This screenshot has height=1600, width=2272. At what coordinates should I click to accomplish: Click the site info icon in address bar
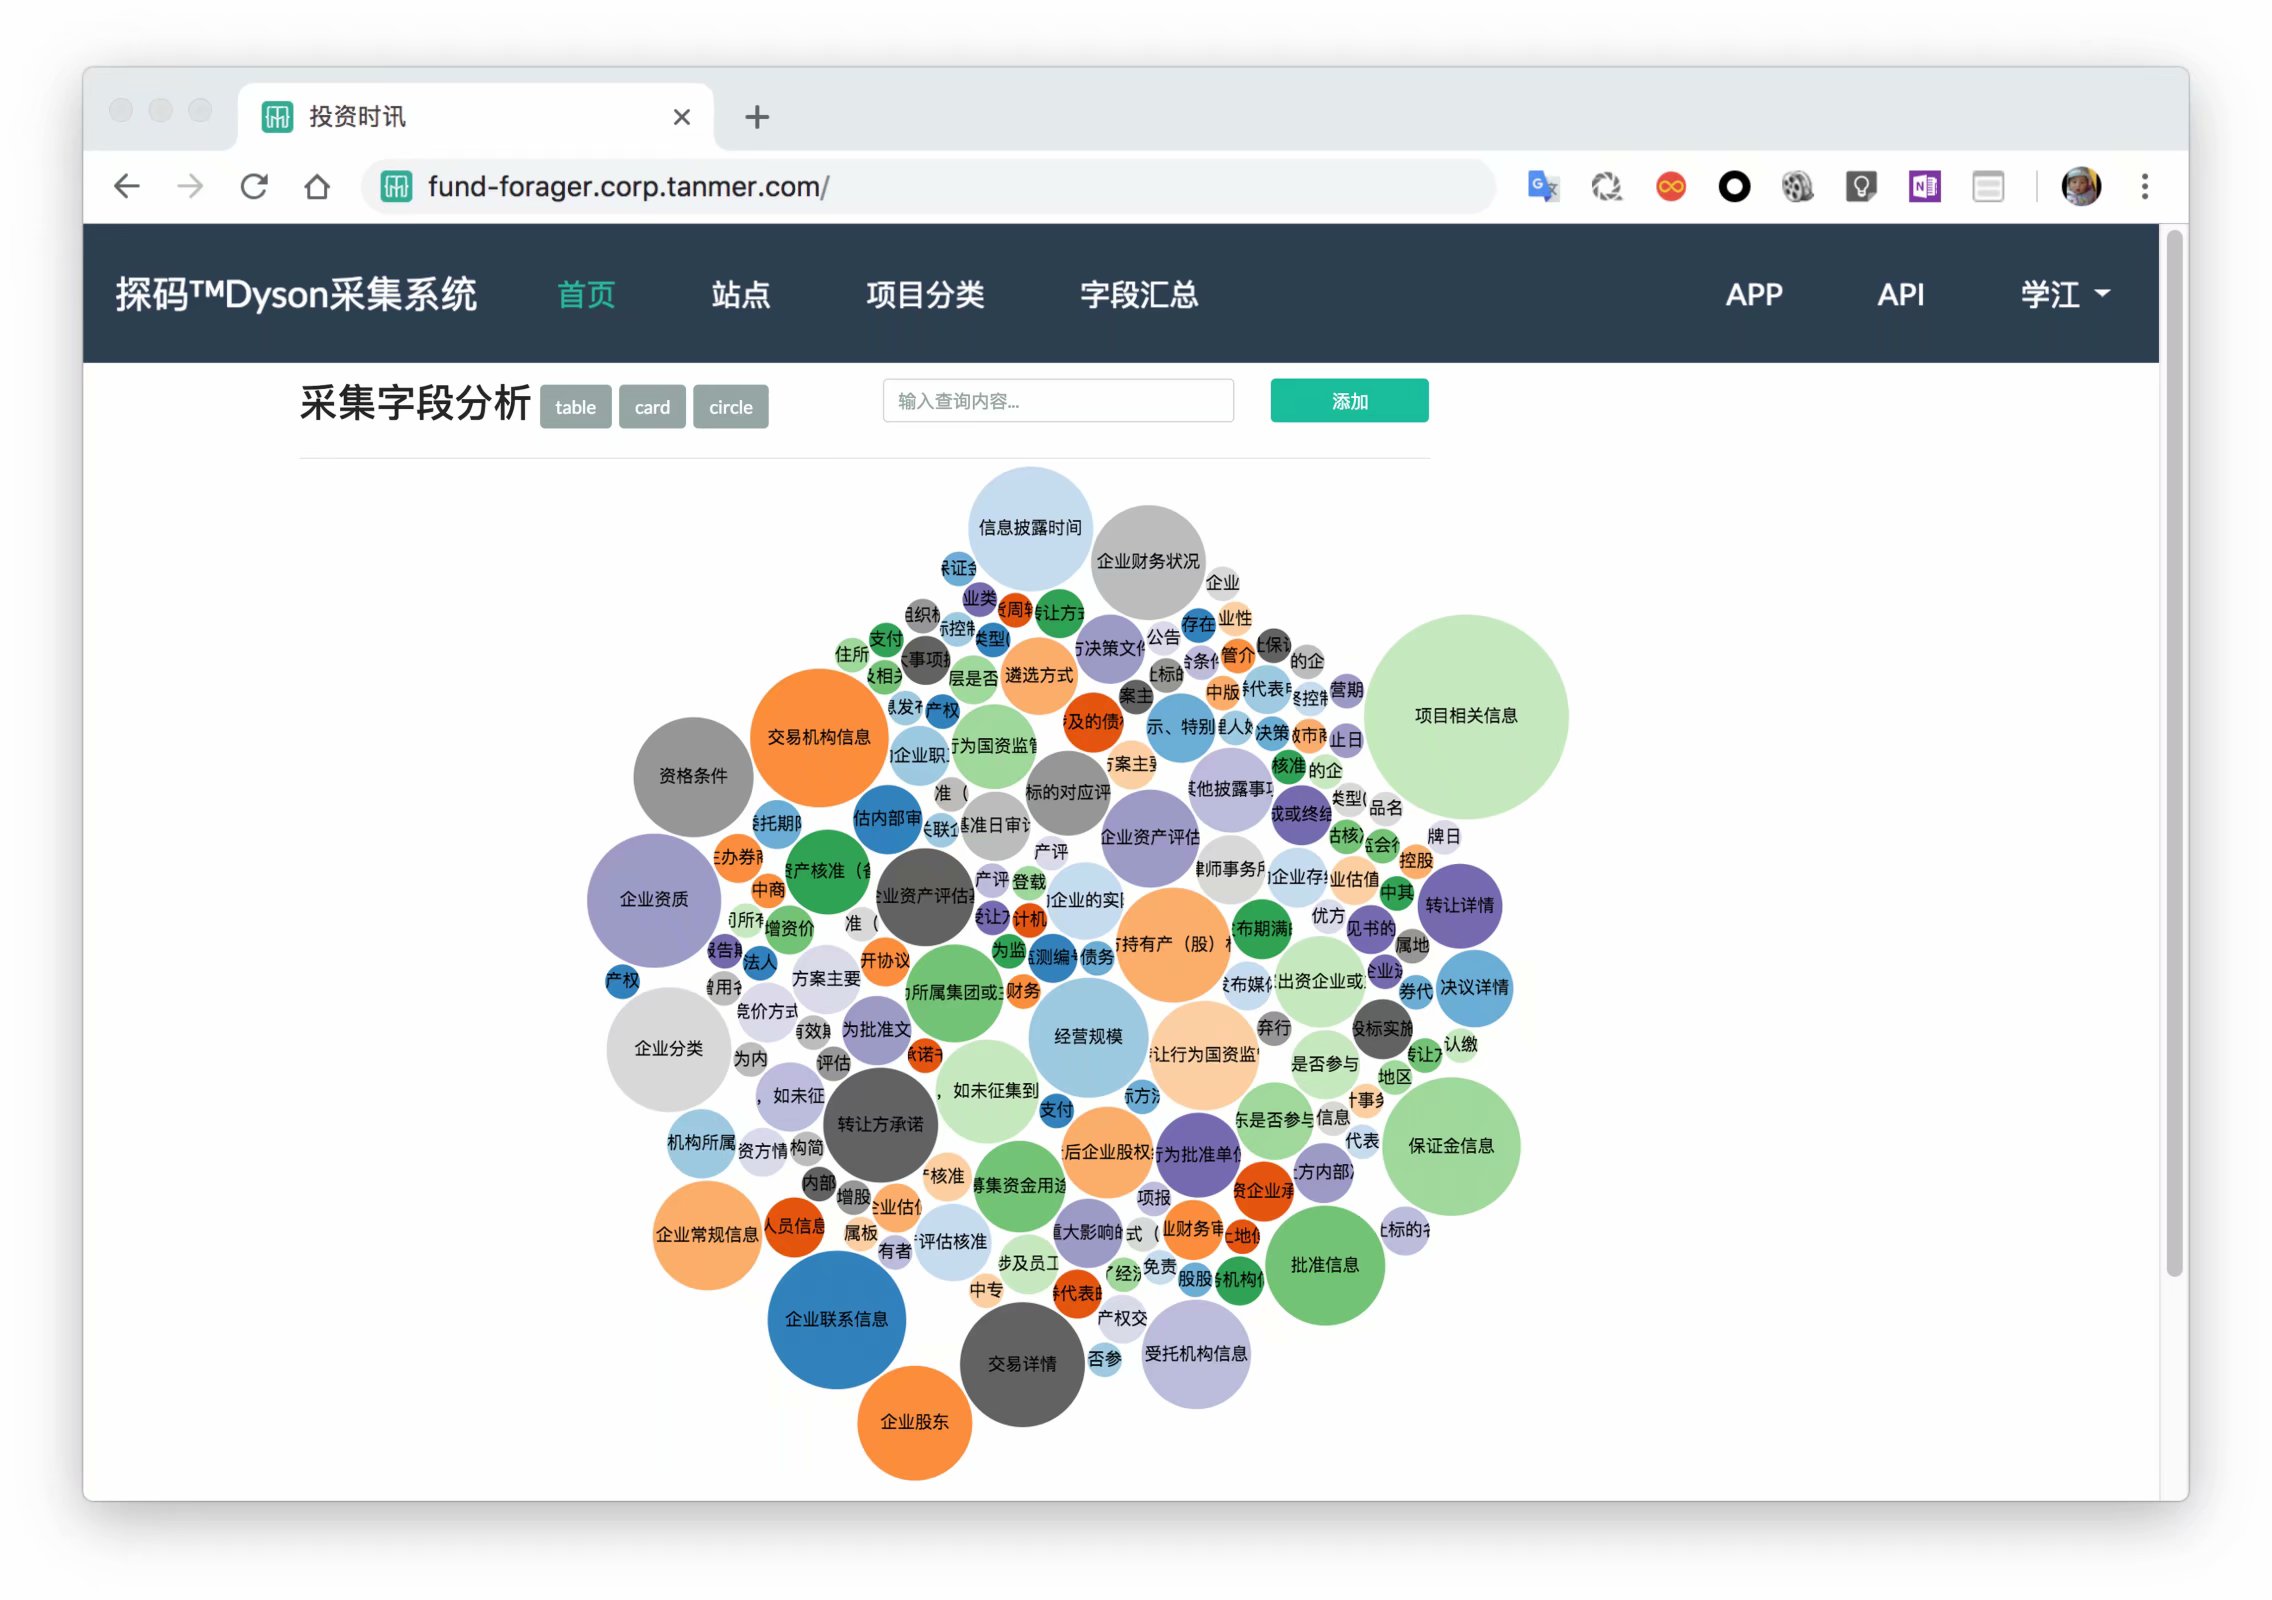pos(396,186)
